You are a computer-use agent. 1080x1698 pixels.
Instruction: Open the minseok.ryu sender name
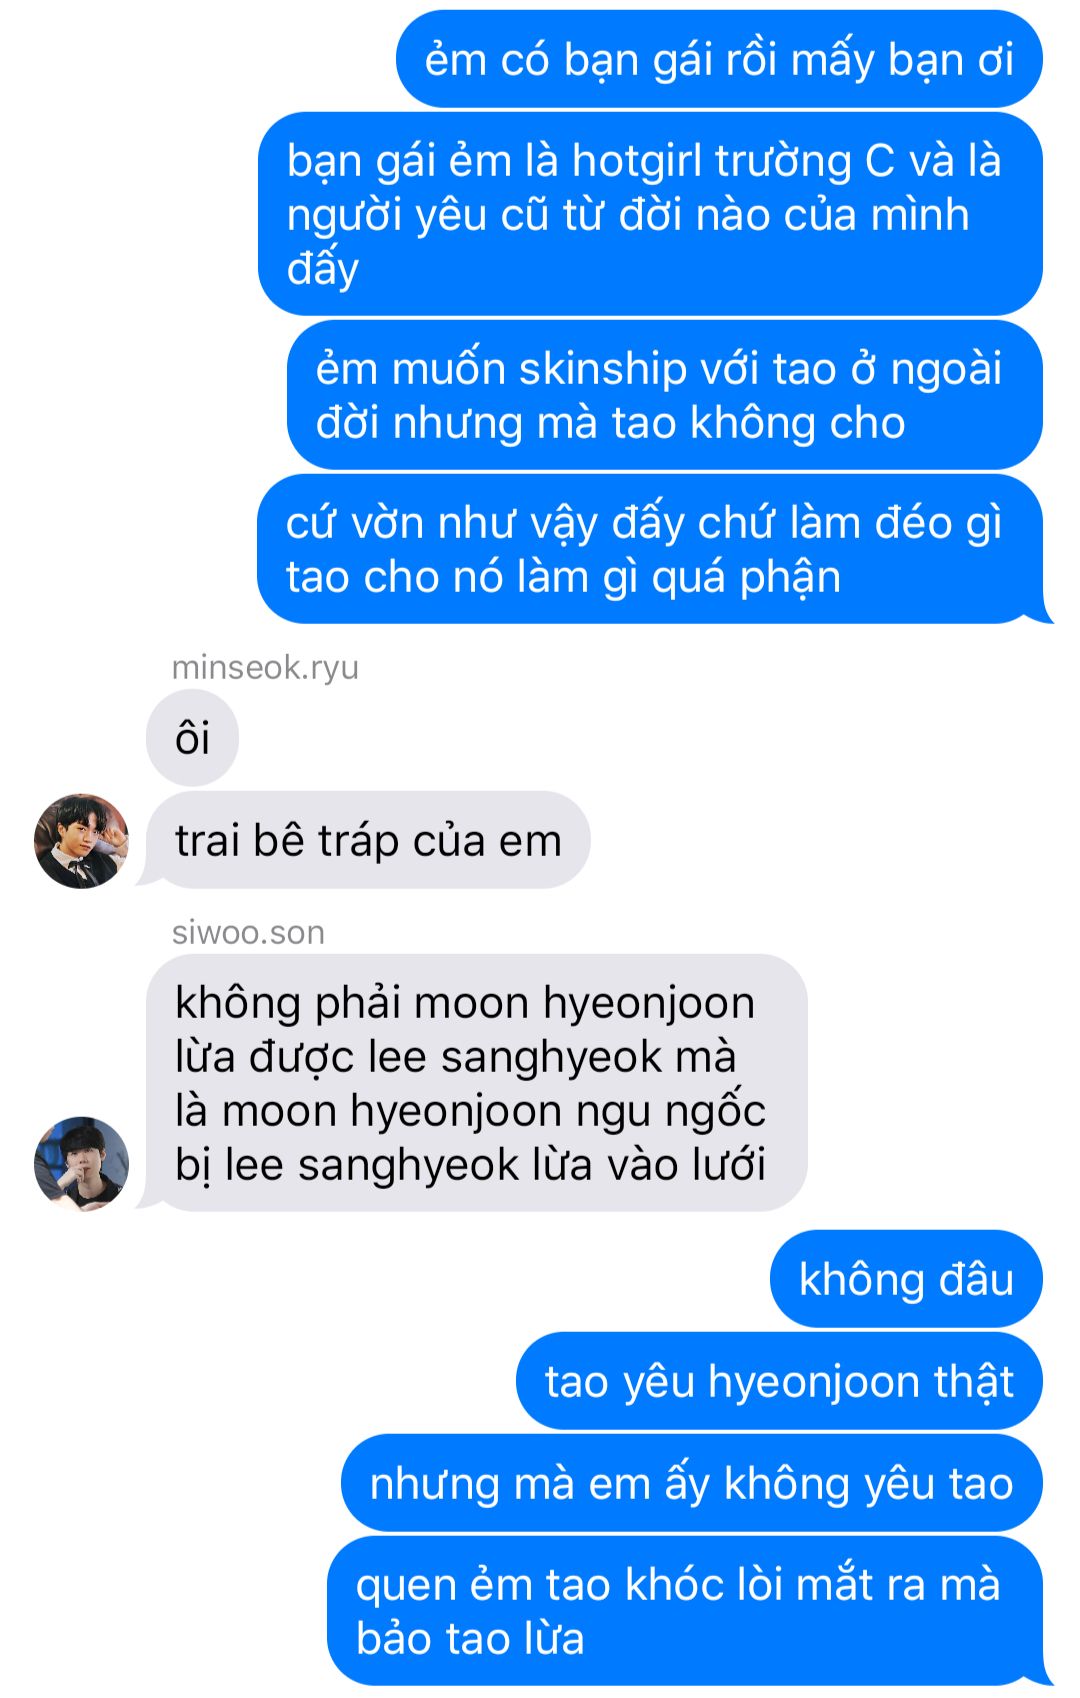[x=265, y=667]
